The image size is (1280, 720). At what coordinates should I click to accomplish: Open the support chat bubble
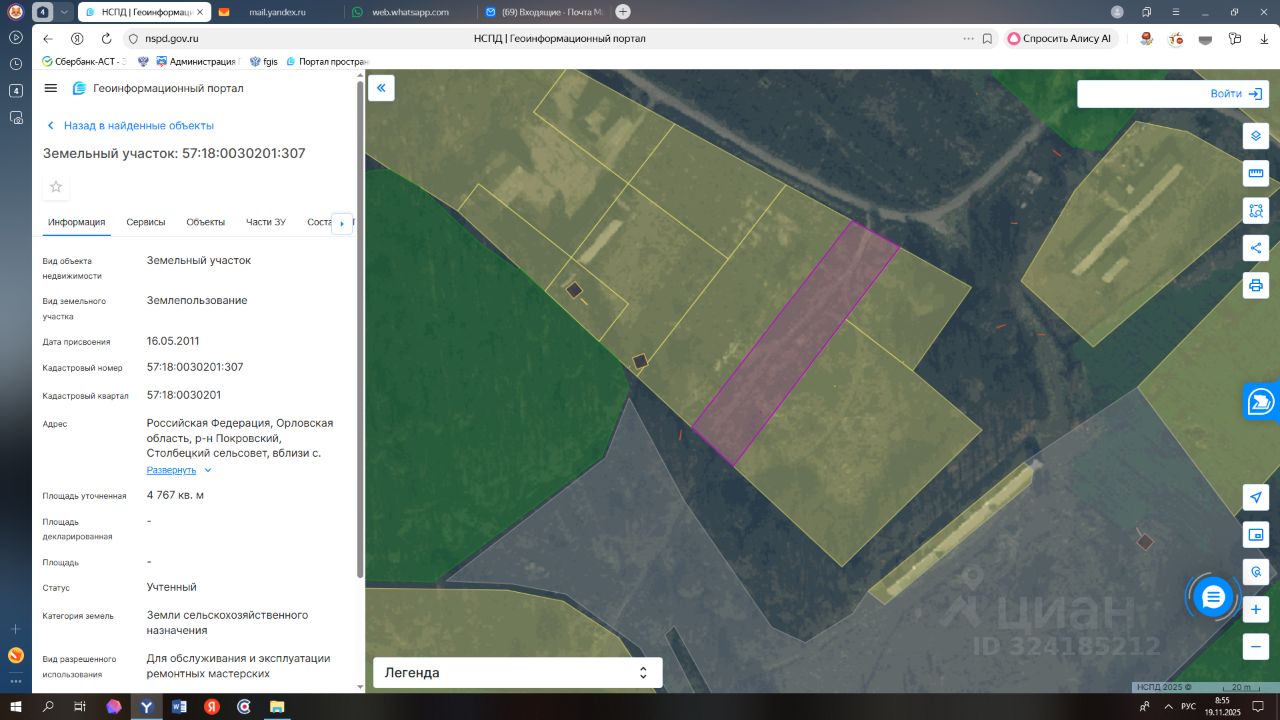click(x=1213, y=597)
